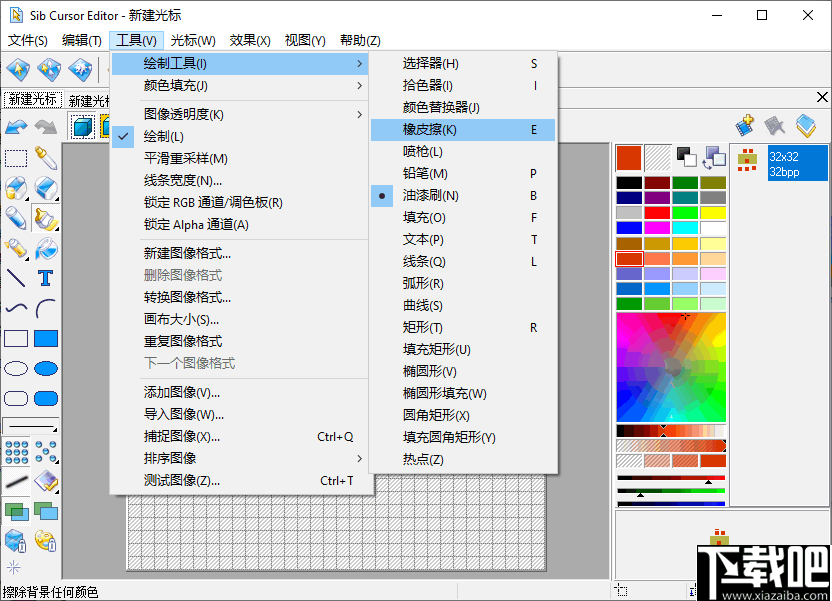Image resolution: width=832 pixels, height=601 pixels.
Task: Select the fill bucket tool
Action: [x=44, y=249]
